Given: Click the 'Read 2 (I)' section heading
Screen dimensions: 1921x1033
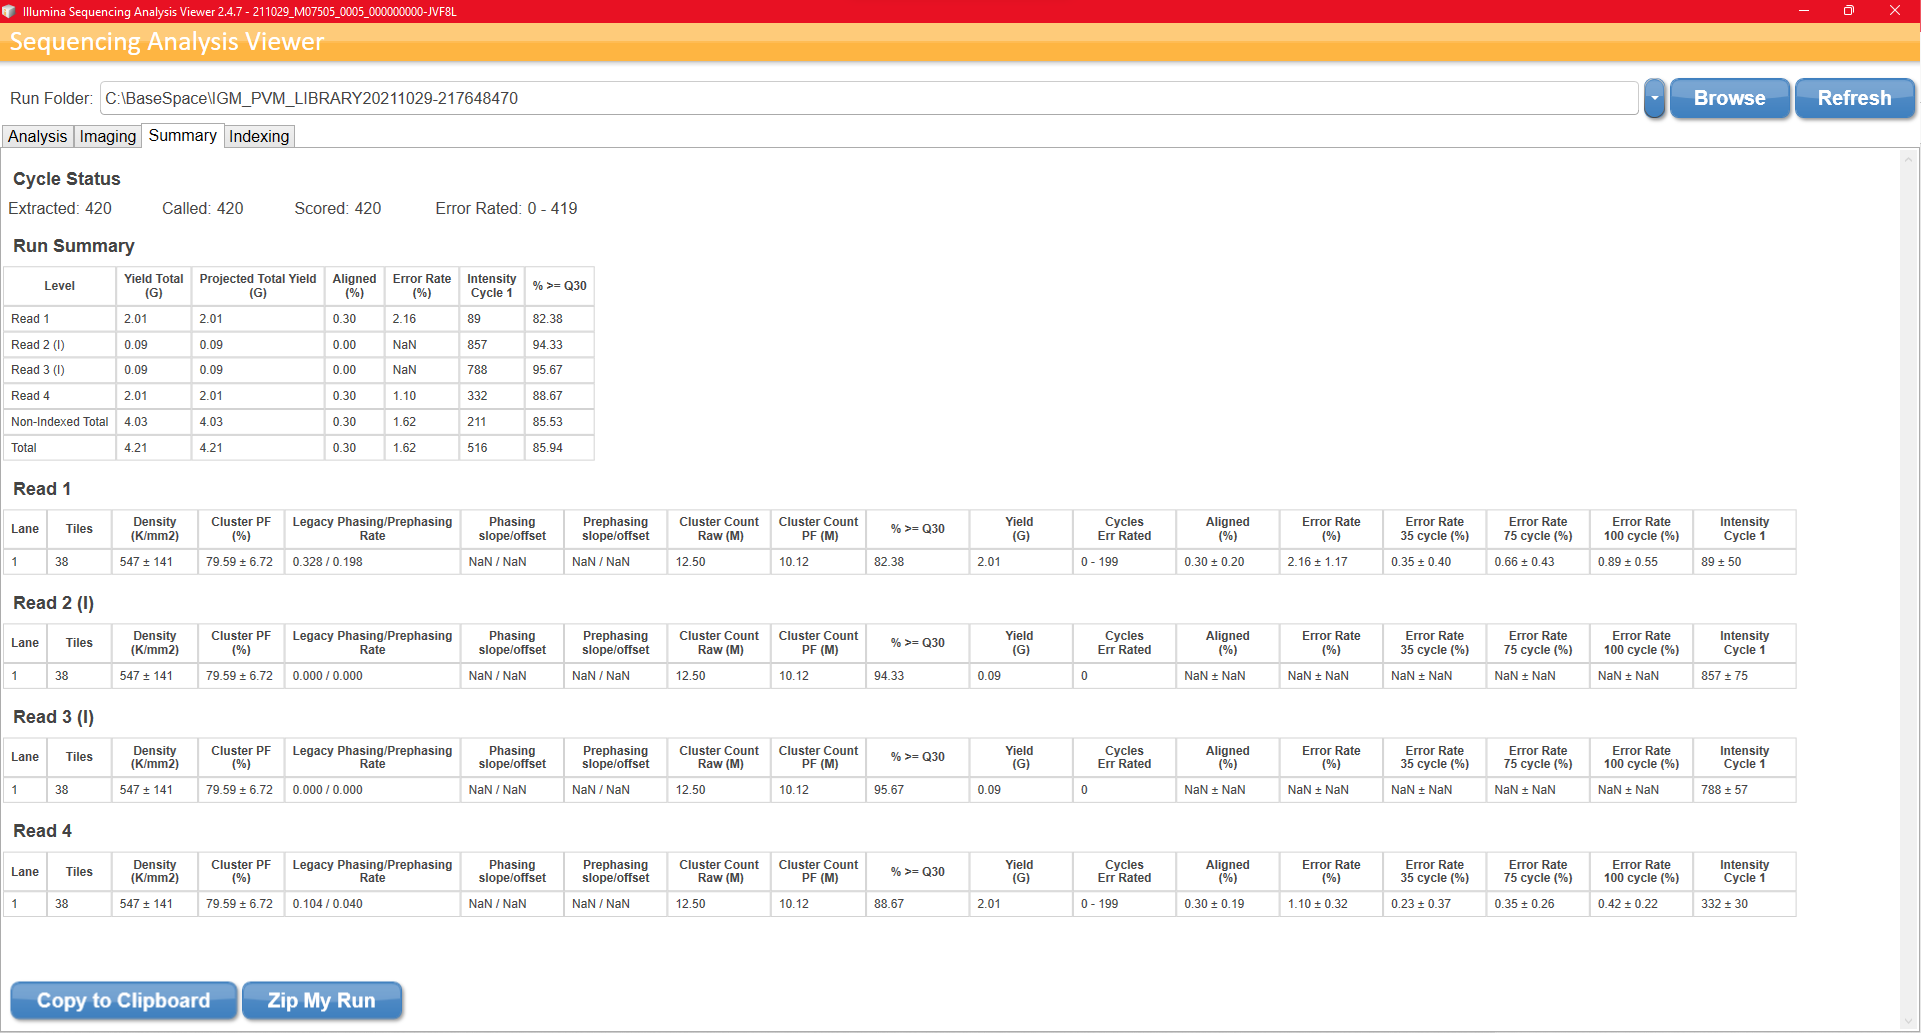Looking at the screenshot, I should 53,603.
